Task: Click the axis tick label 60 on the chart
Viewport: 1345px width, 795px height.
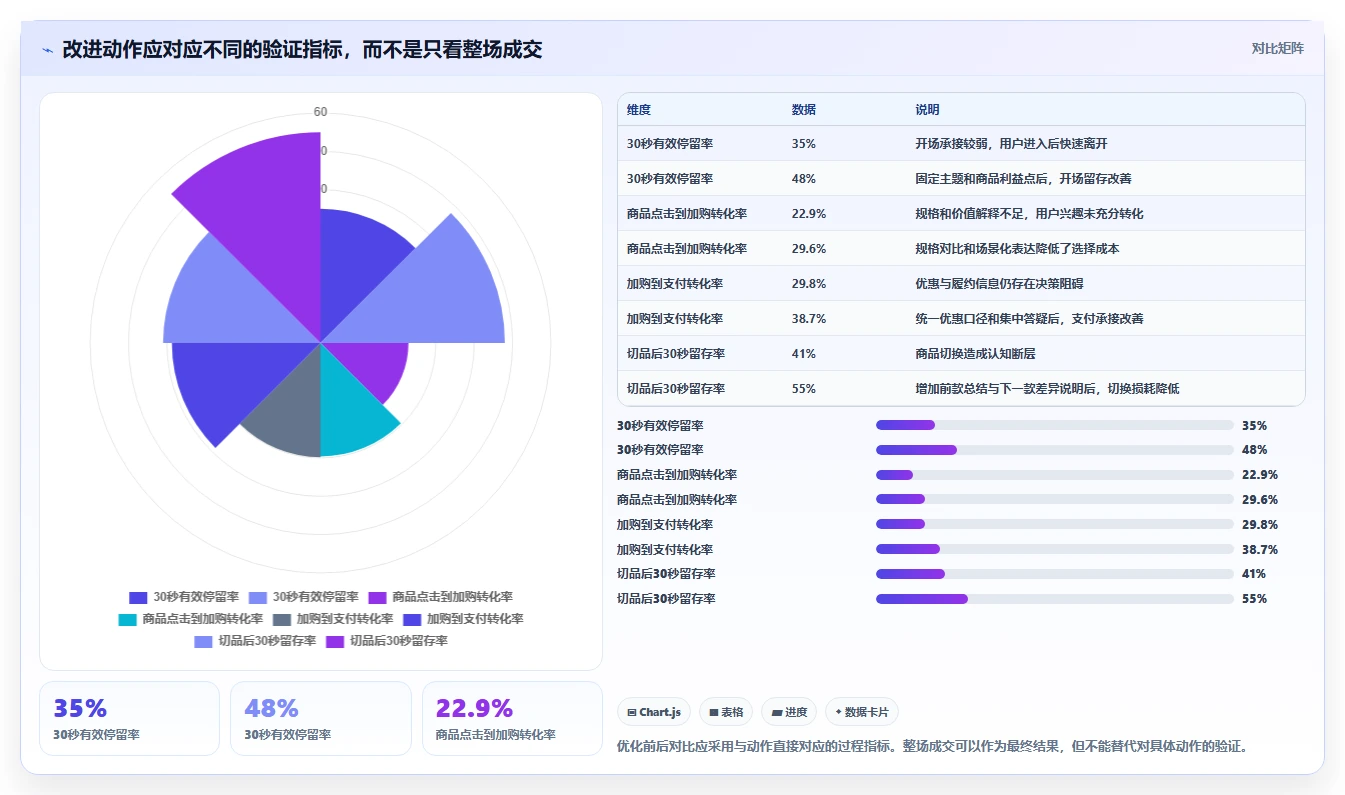Action: pyautogui.click(x=320, y=112)
